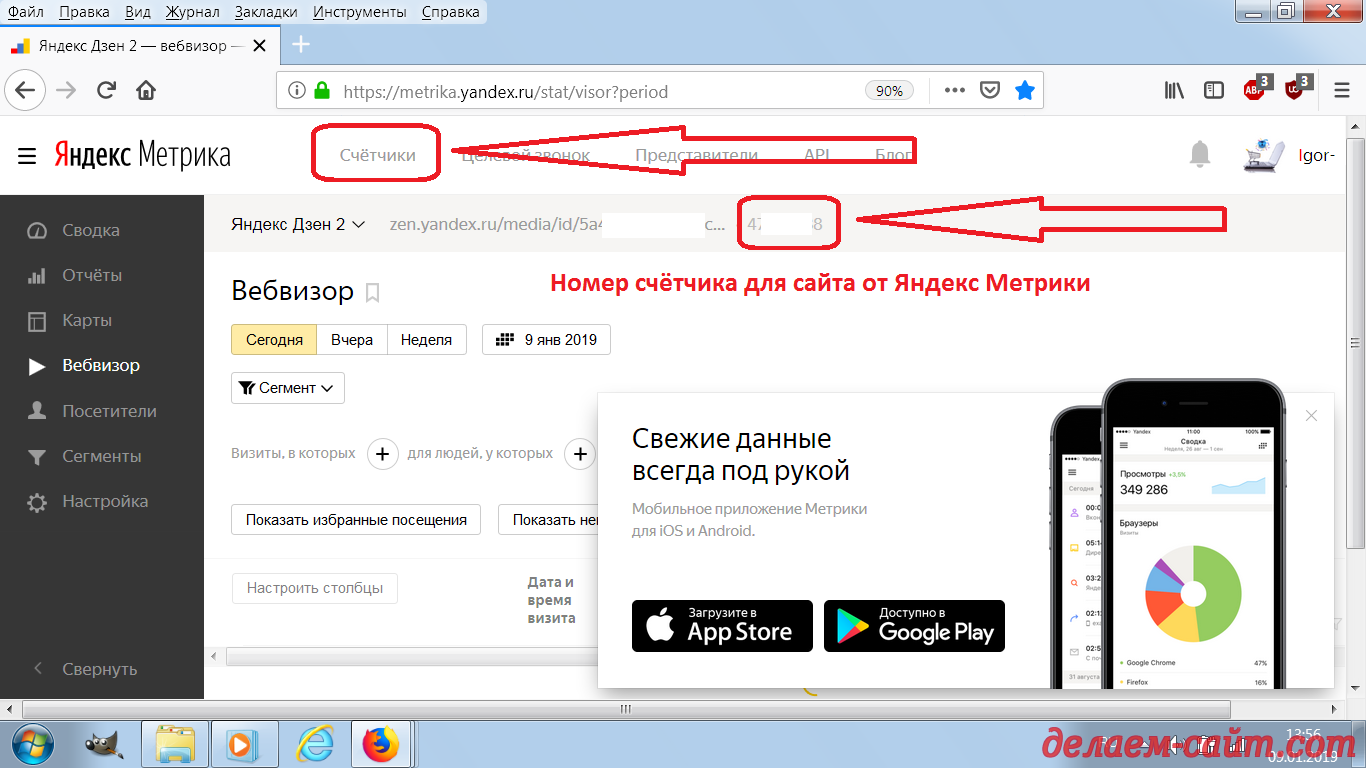Click the page horizontal scrollbar
This screenshot has width=1366, height=768.
click(x=628, y=710)
